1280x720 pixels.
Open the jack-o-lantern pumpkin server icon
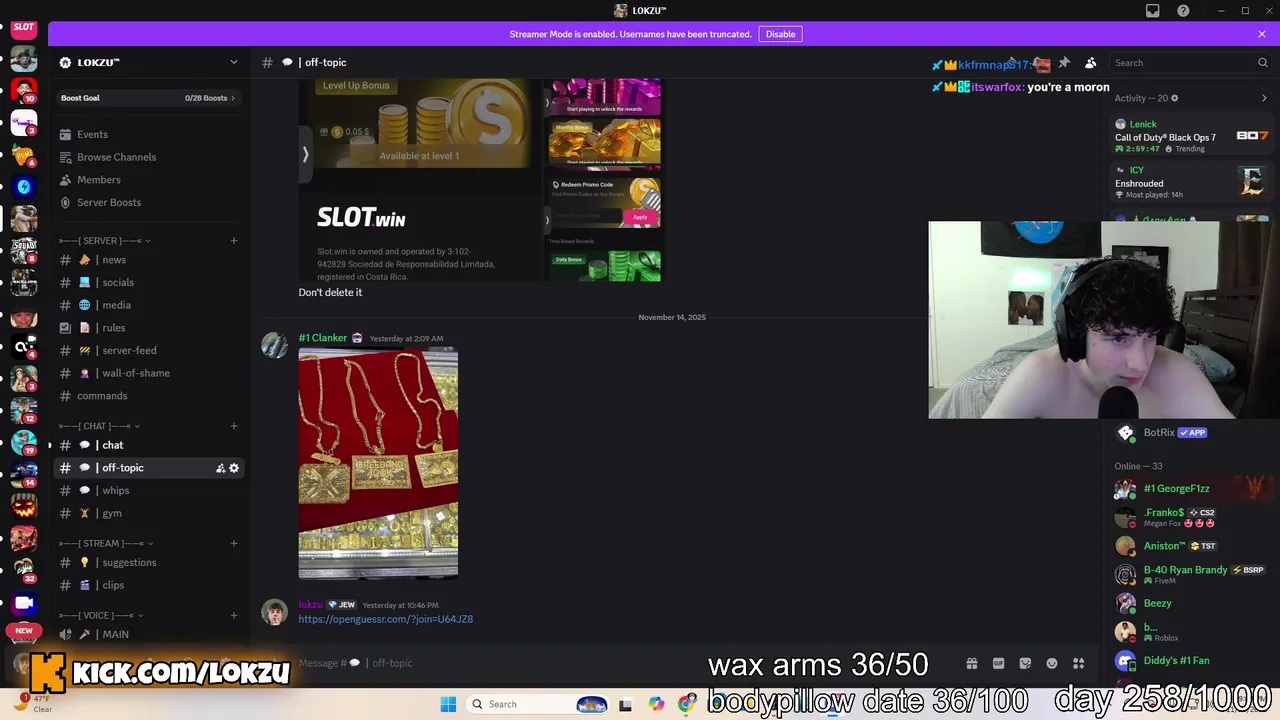pos(24,506)
